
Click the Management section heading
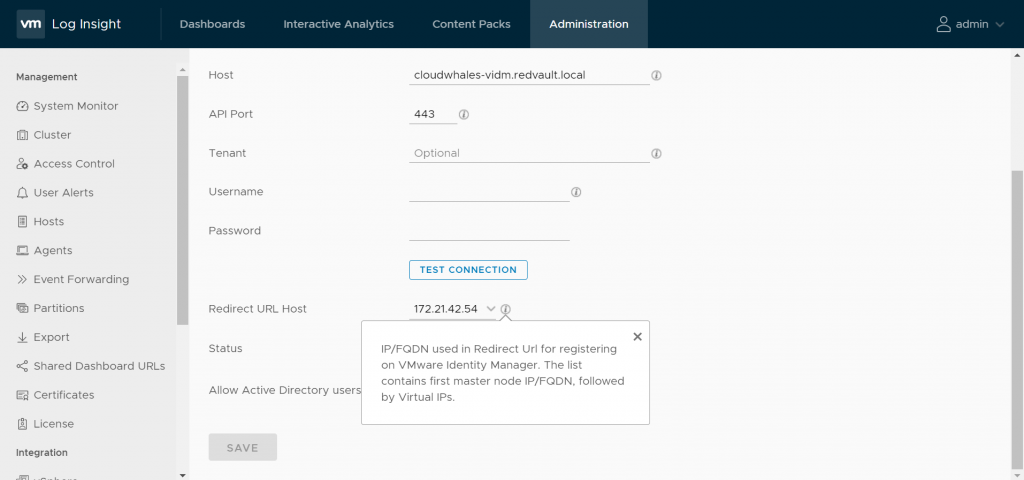(46, 77)
